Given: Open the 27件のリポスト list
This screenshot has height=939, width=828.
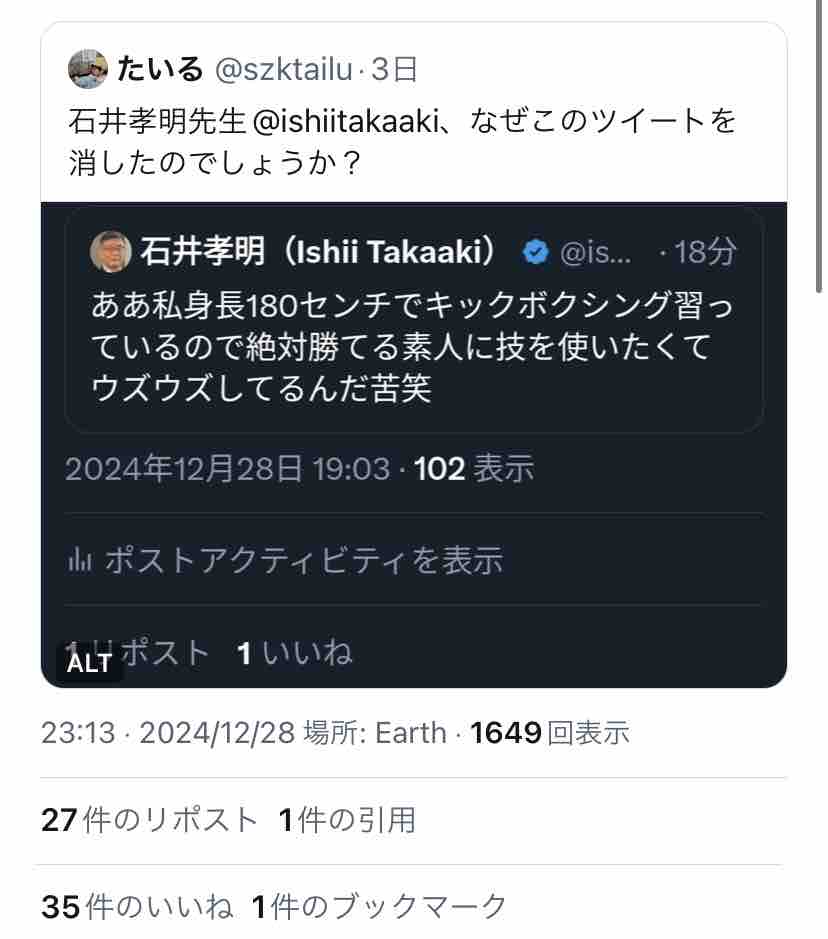Looking at the screenshot, I should [150, 820].
